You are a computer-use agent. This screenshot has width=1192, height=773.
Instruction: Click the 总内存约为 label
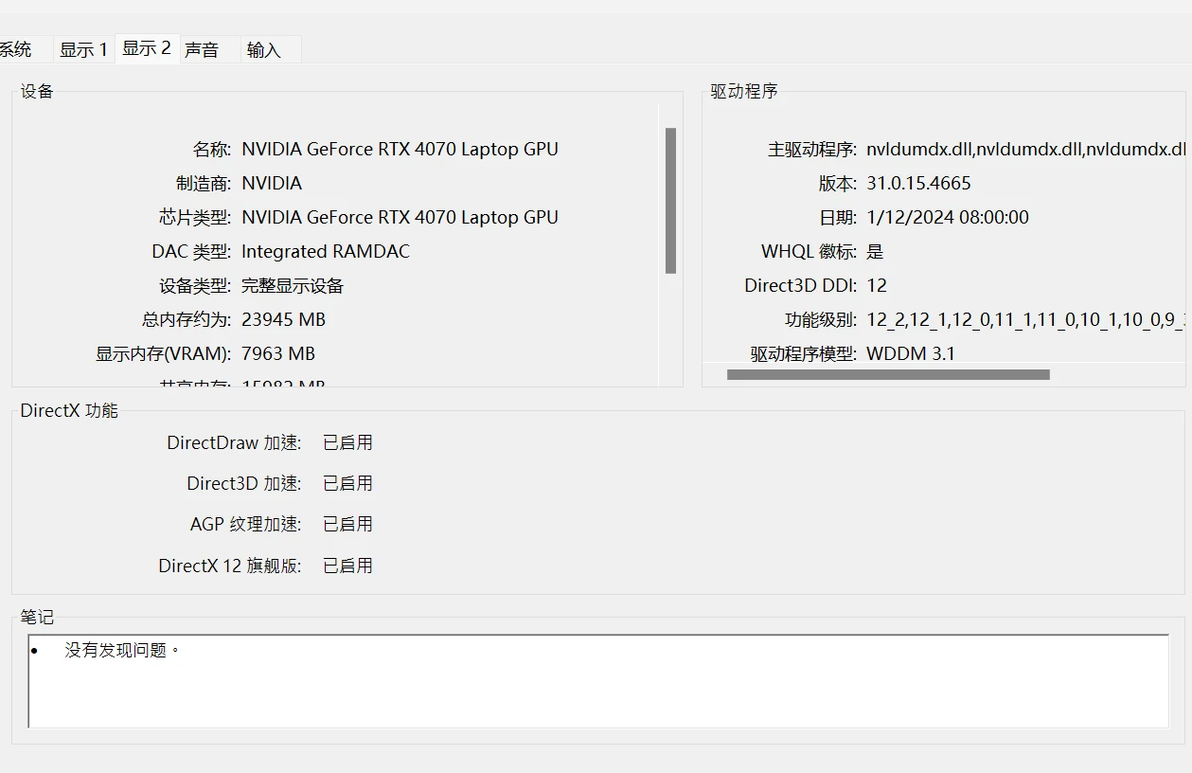[x=186, y=320]
